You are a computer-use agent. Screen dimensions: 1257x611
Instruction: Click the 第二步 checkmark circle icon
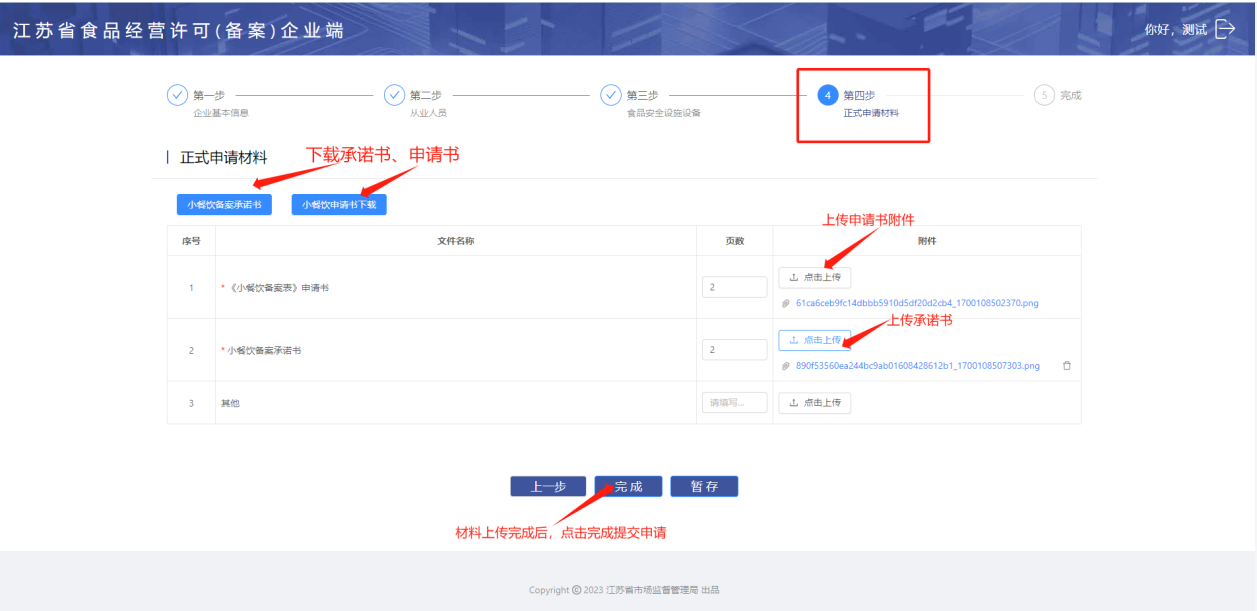pyautogui.click(x=394, y=95)
